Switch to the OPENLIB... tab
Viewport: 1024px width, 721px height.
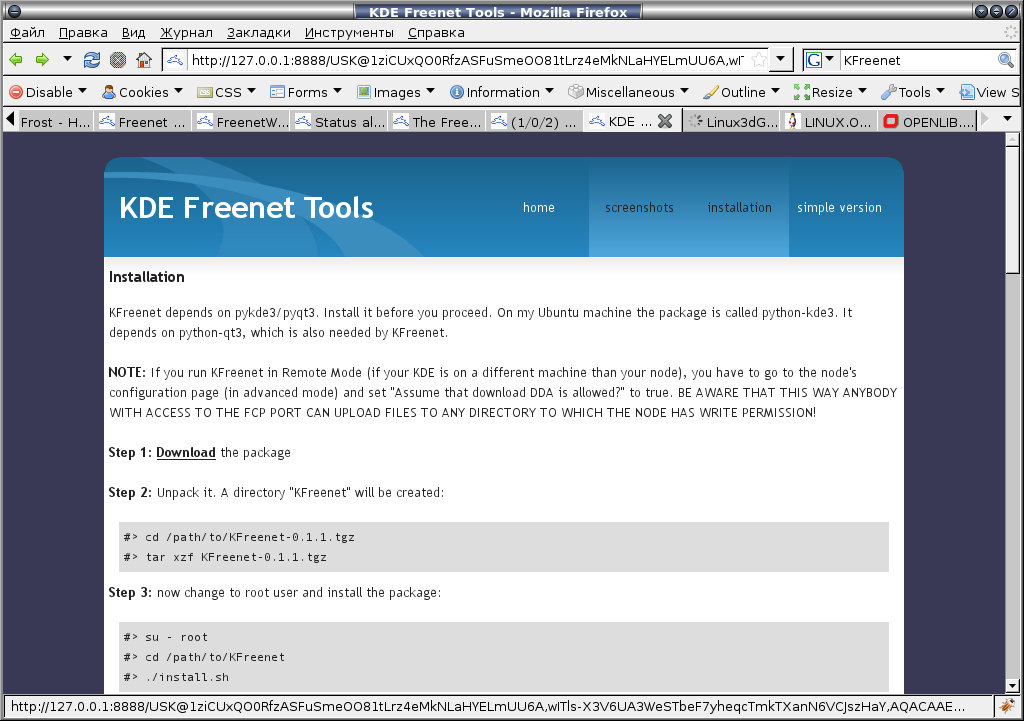[928, 121]
